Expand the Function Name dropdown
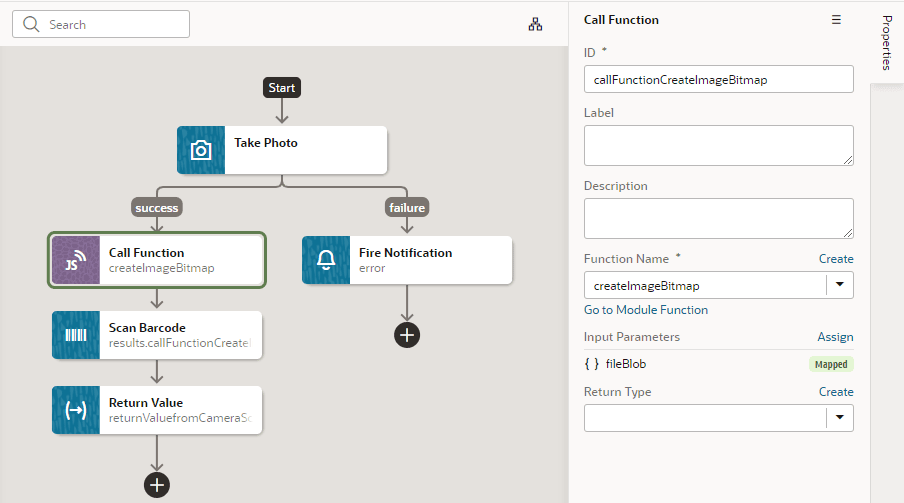Screen dimensions: 904x503 pyautogui.click(x=839, y=284)
